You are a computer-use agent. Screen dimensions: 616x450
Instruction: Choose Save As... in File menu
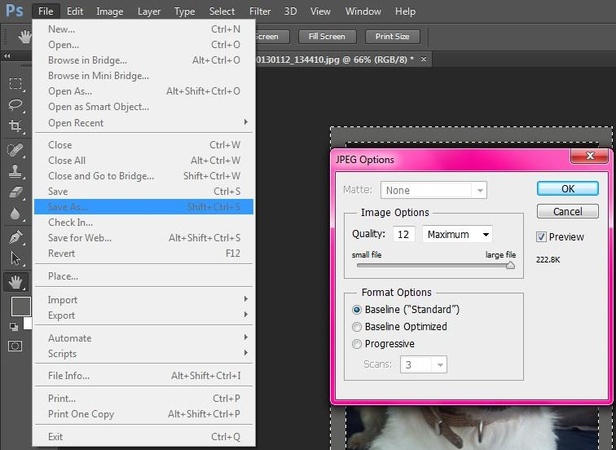pos(144,207)
